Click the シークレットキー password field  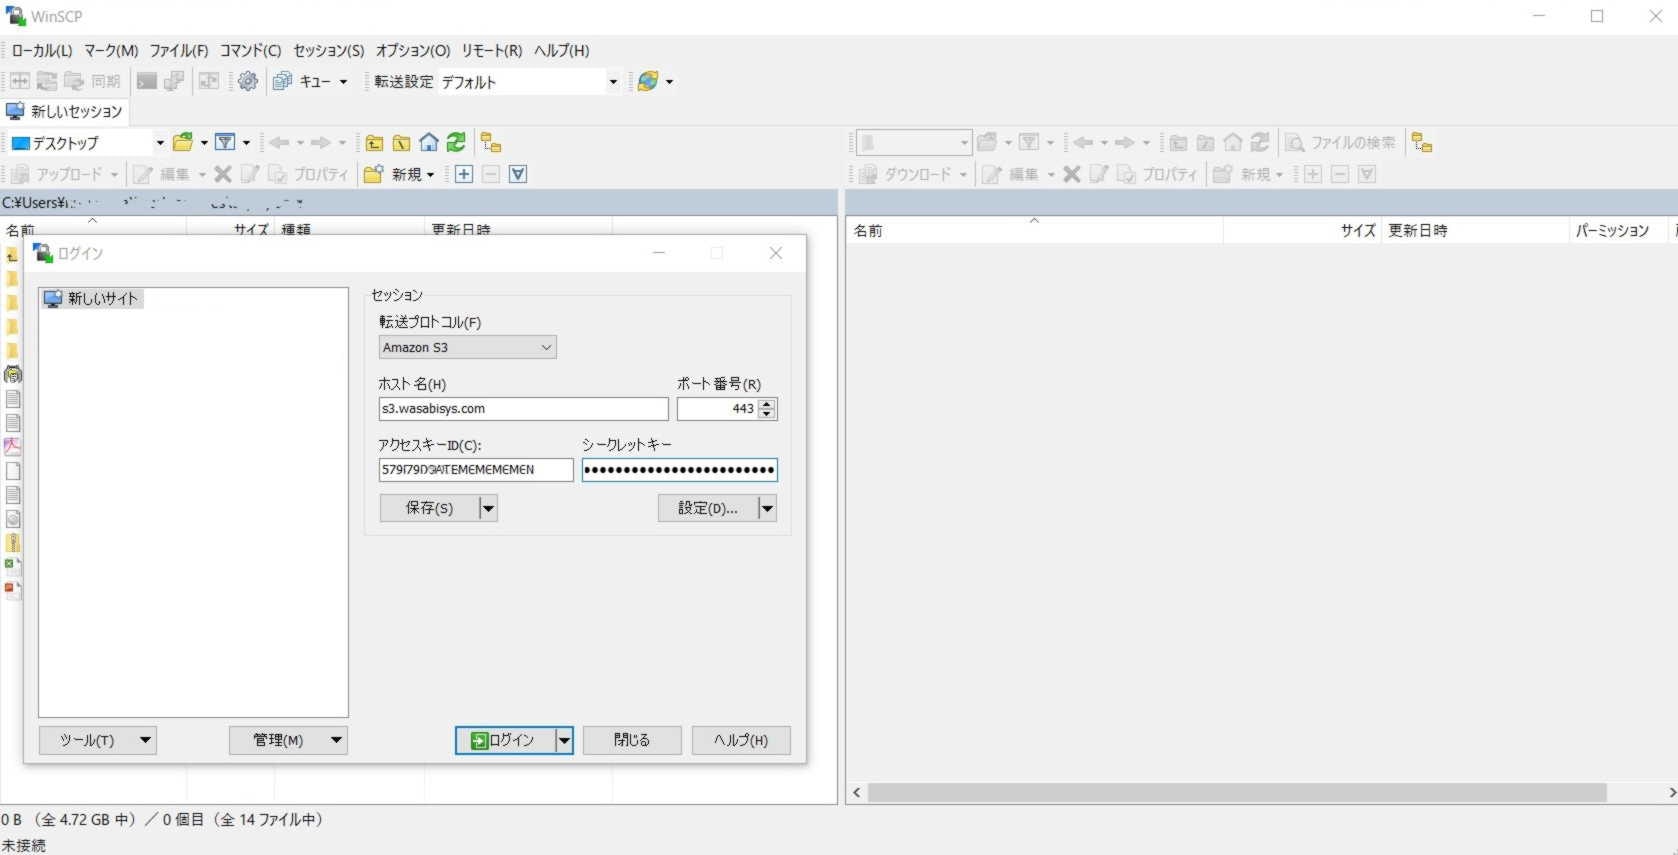point(680,470)
